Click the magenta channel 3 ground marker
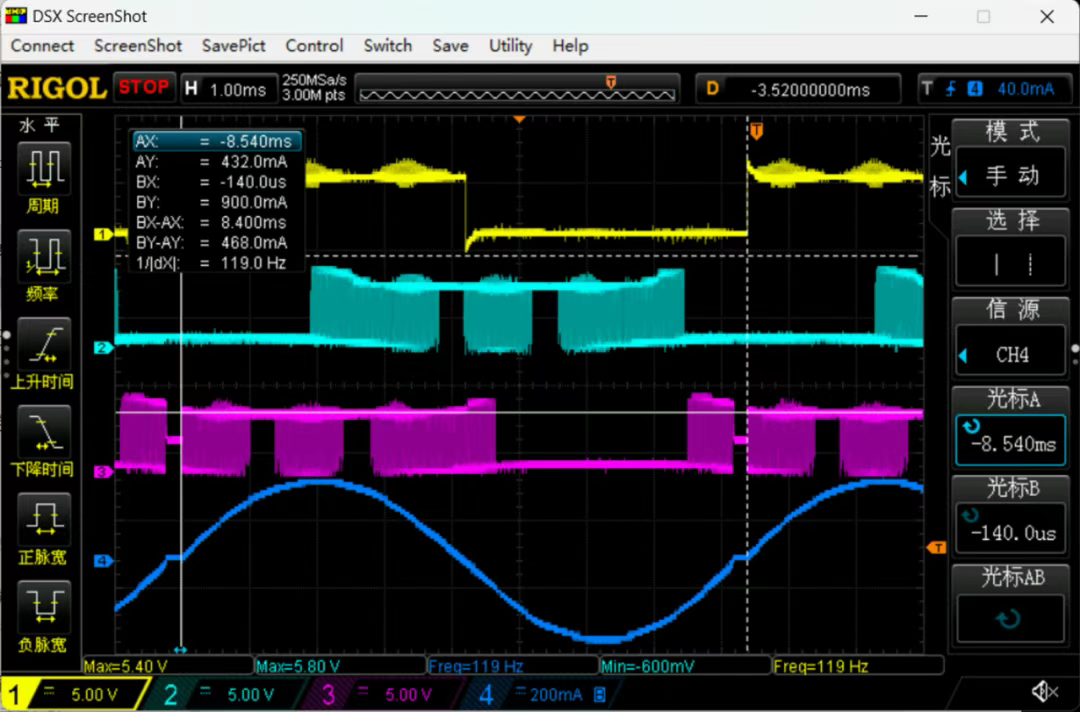1080x712 pixels. pos(103,472)
